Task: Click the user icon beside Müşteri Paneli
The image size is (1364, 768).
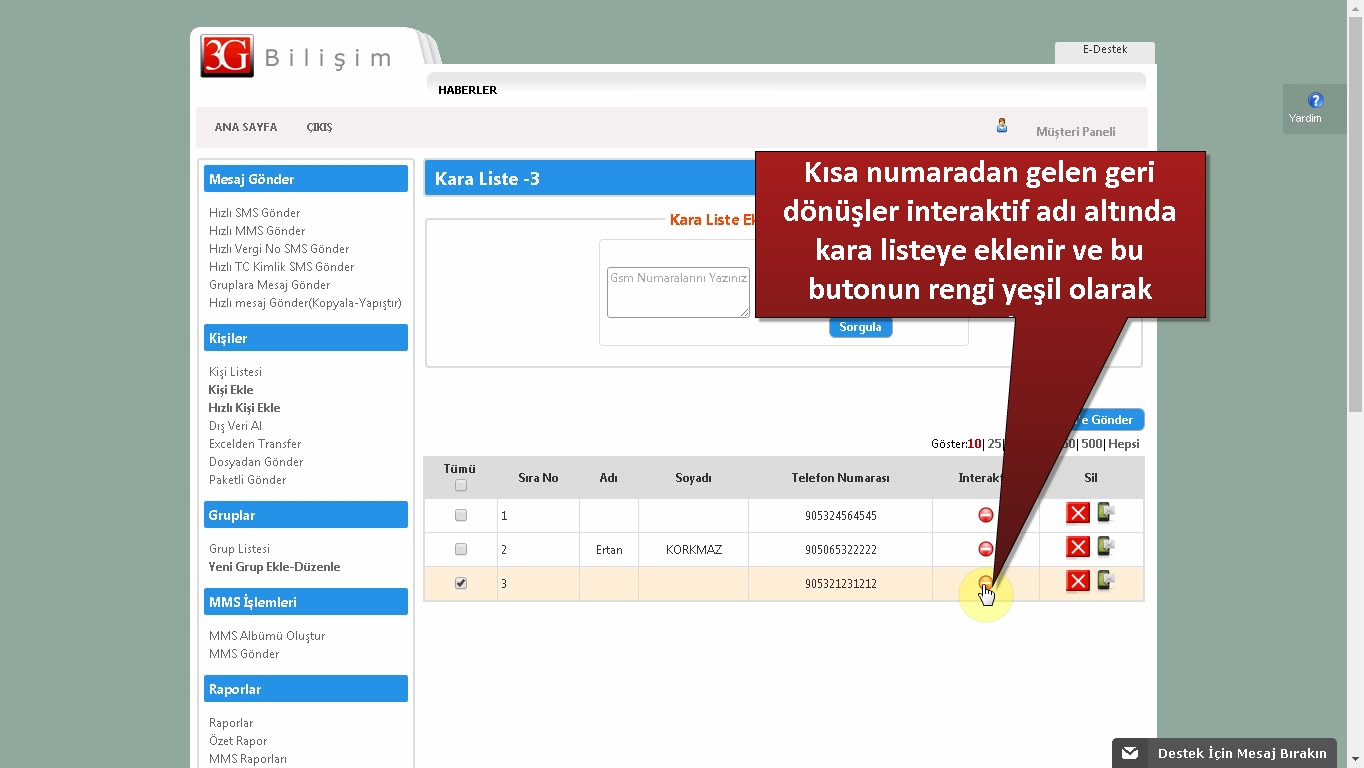Action: click(1001, 126)
